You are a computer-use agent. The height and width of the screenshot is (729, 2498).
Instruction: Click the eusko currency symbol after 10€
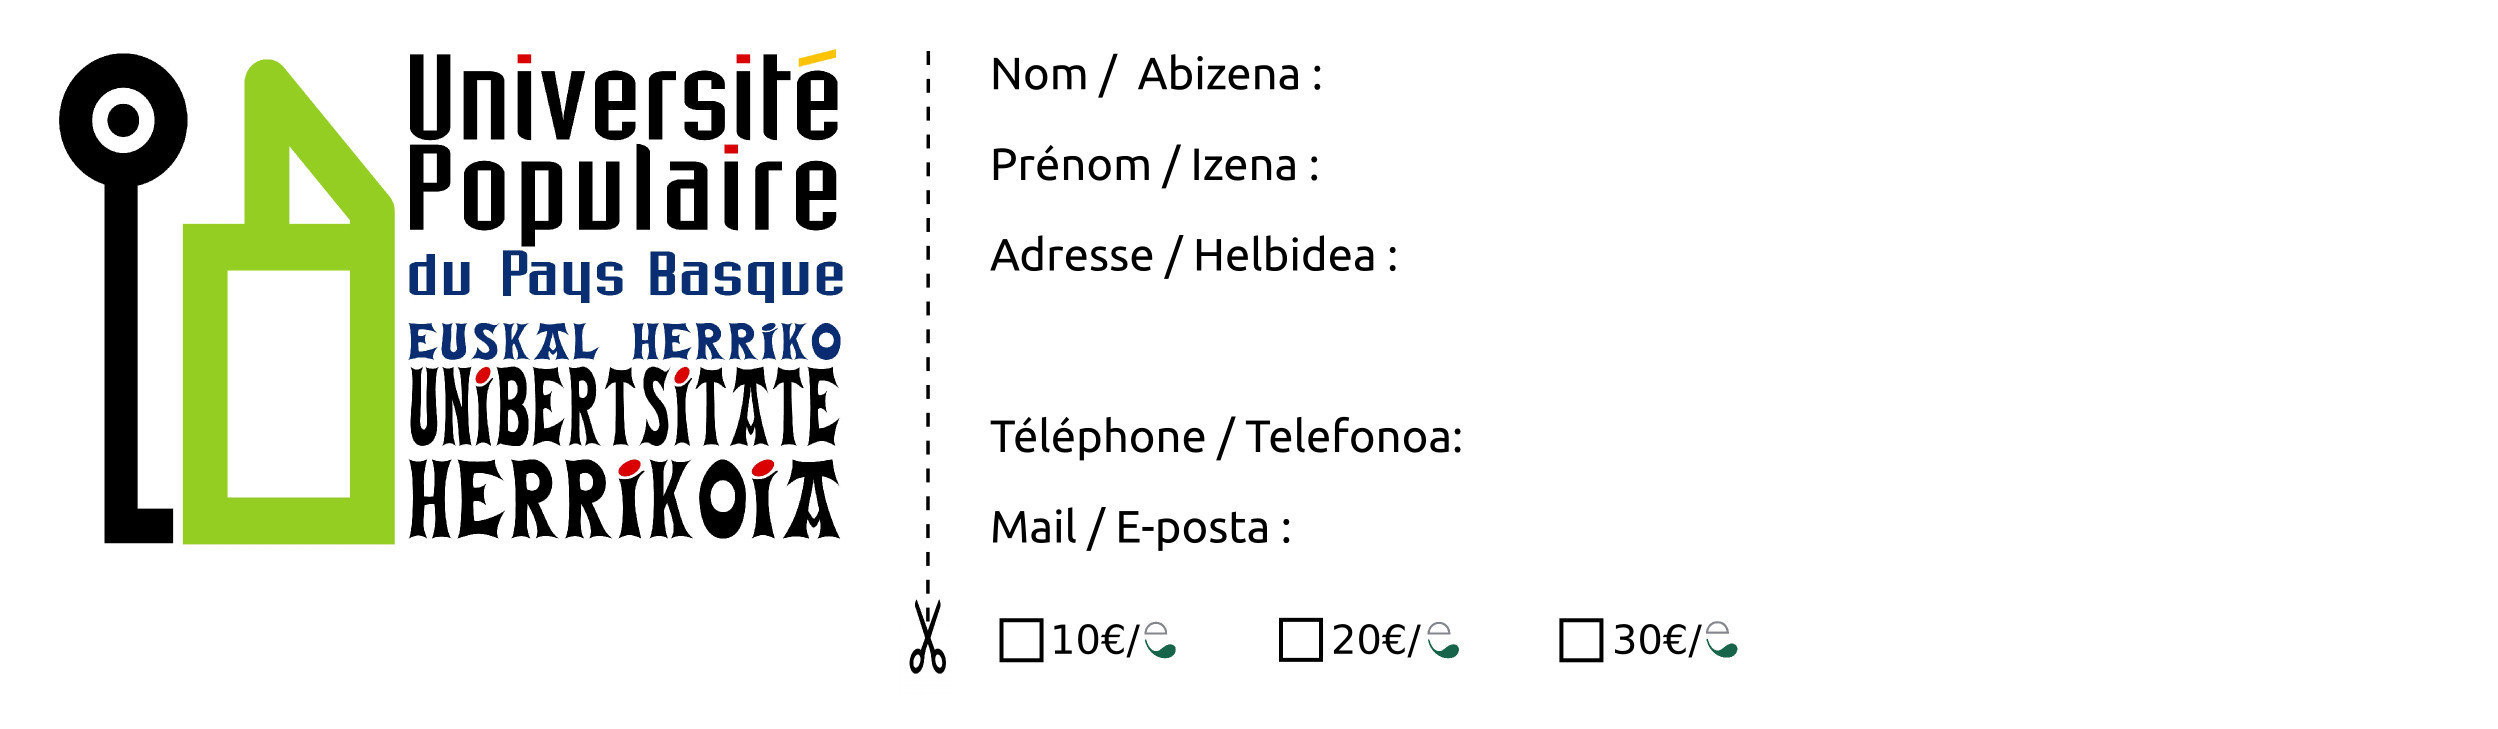pyautogui.click(x=1160, y=640)
